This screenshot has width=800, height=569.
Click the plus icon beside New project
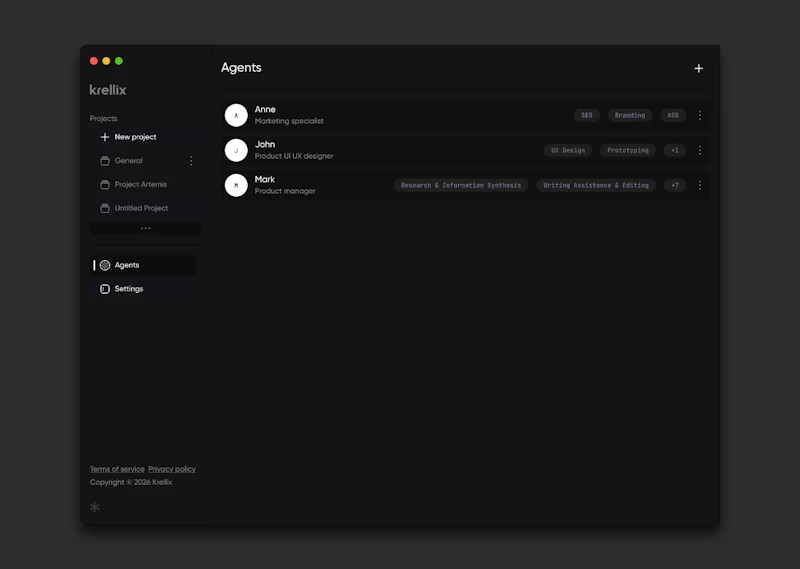tap(105, 137)
